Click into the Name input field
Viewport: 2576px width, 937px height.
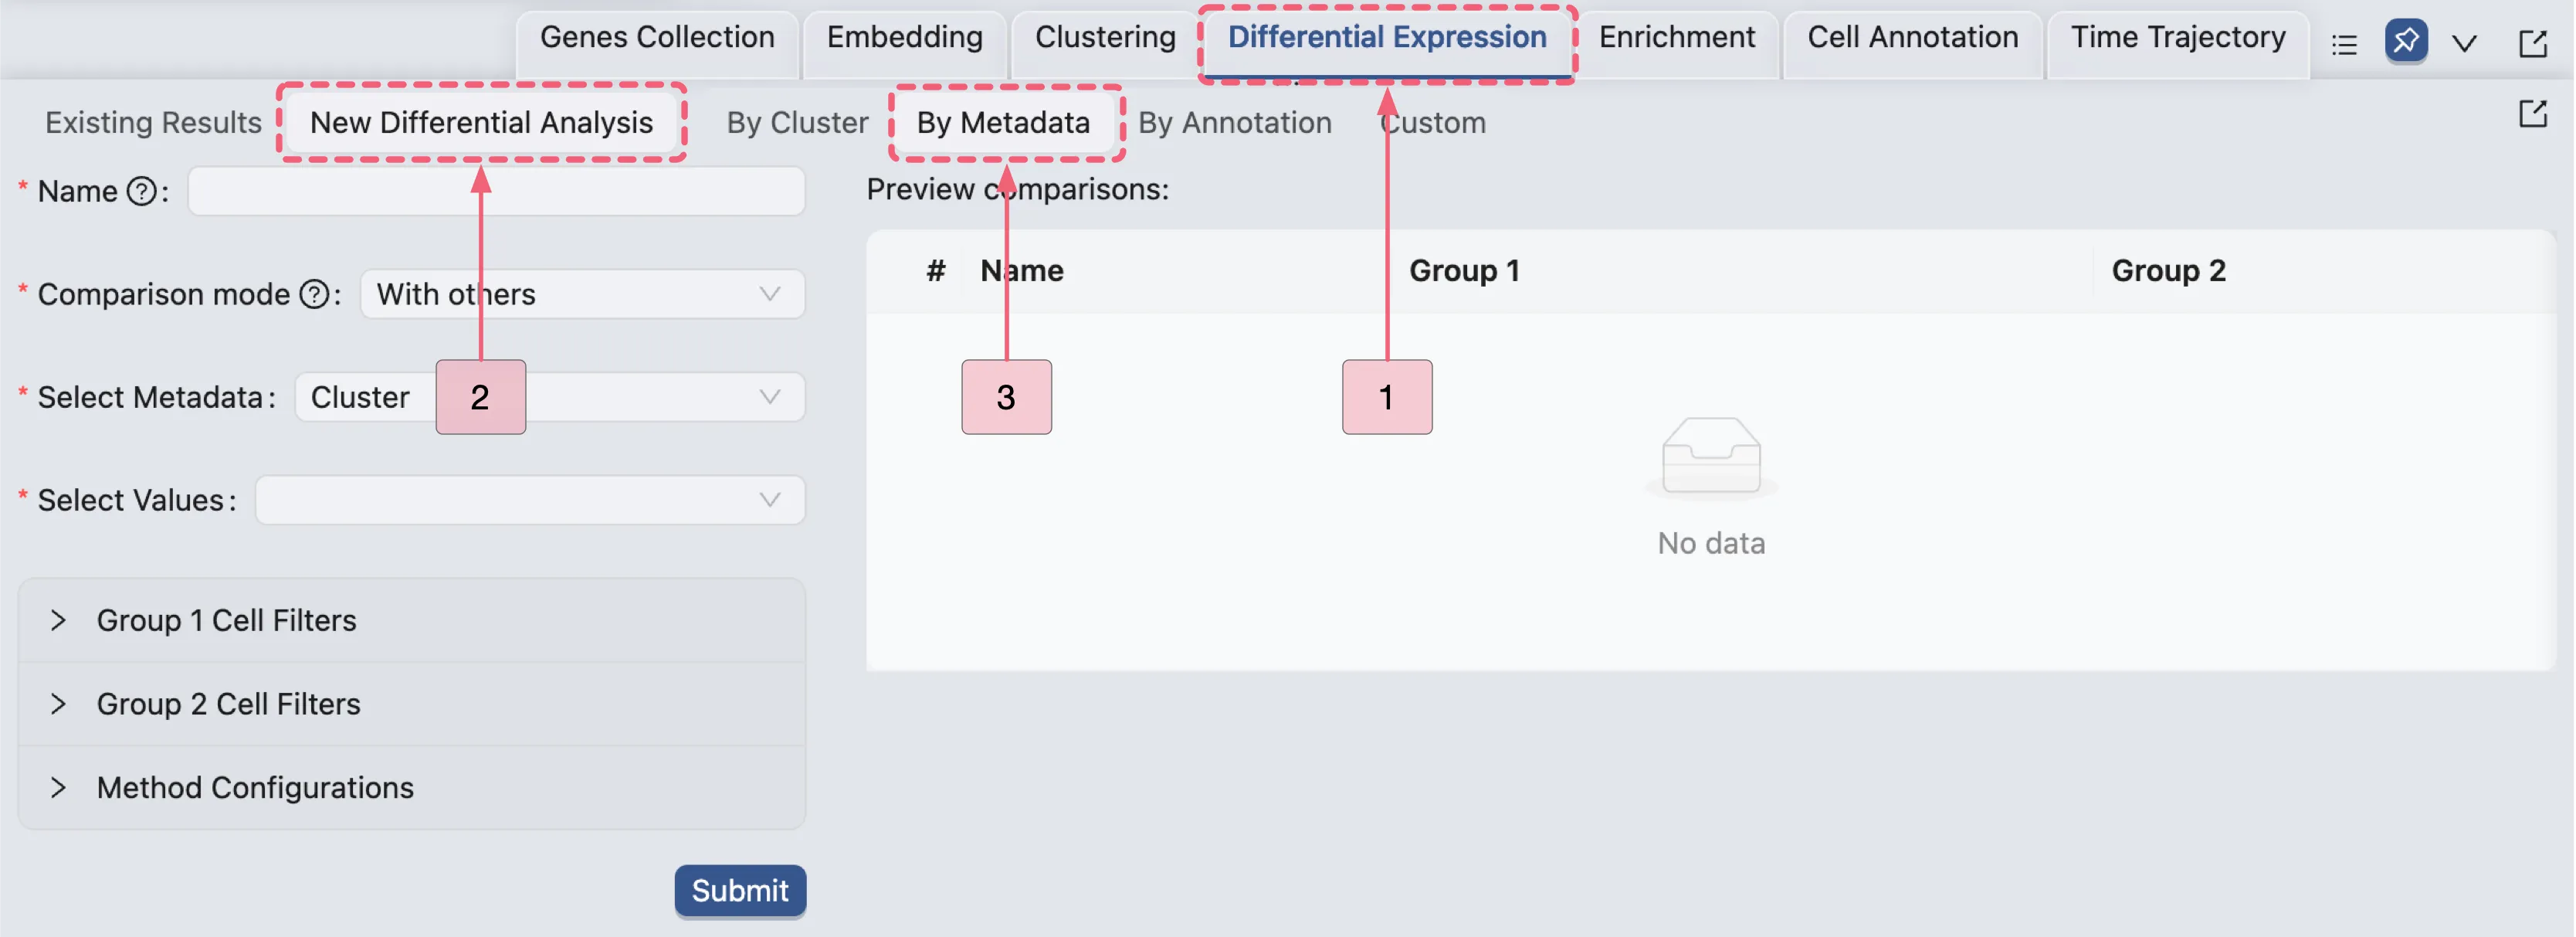(496, 191)
